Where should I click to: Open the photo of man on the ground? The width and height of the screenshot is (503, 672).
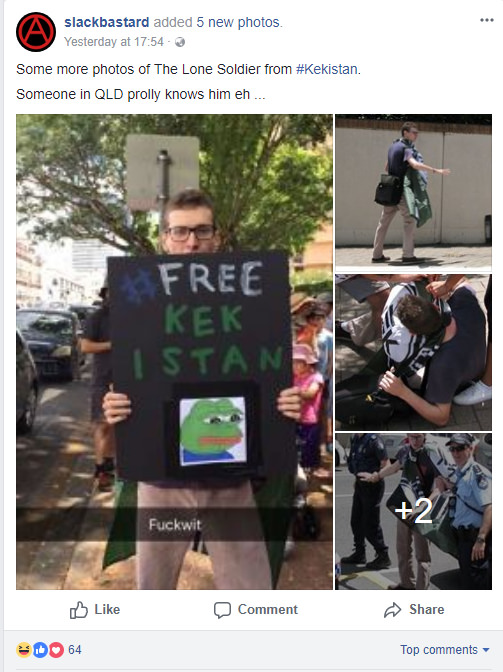click(413, 352)
